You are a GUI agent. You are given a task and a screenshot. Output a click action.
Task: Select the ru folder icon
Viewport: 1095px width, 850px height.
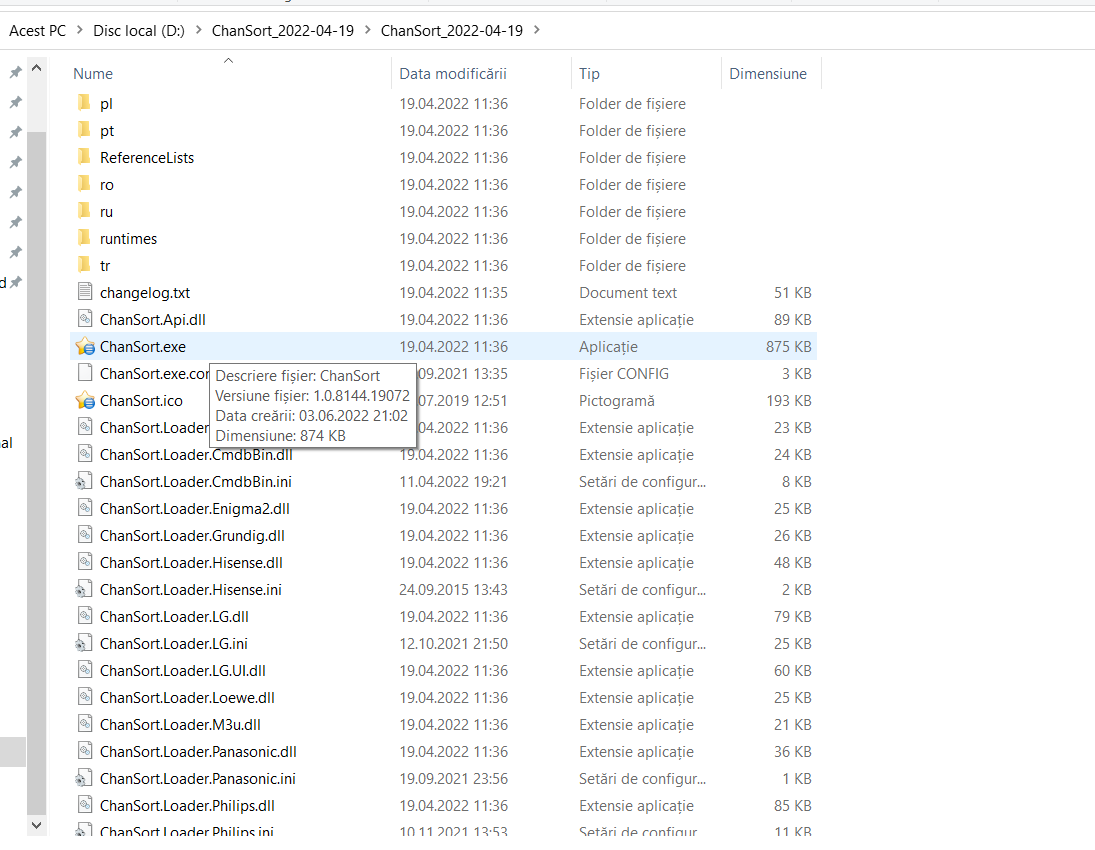[x=84, y=212]
